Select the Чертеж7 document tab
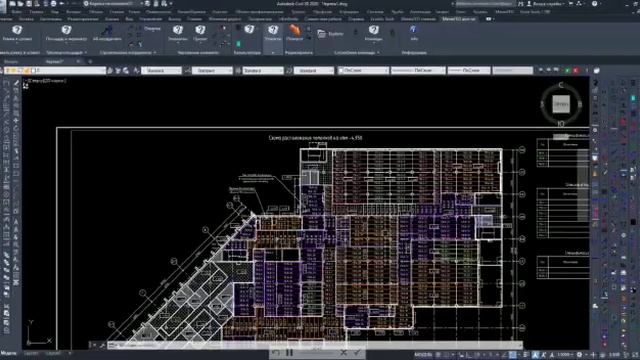 pos(54,62)
